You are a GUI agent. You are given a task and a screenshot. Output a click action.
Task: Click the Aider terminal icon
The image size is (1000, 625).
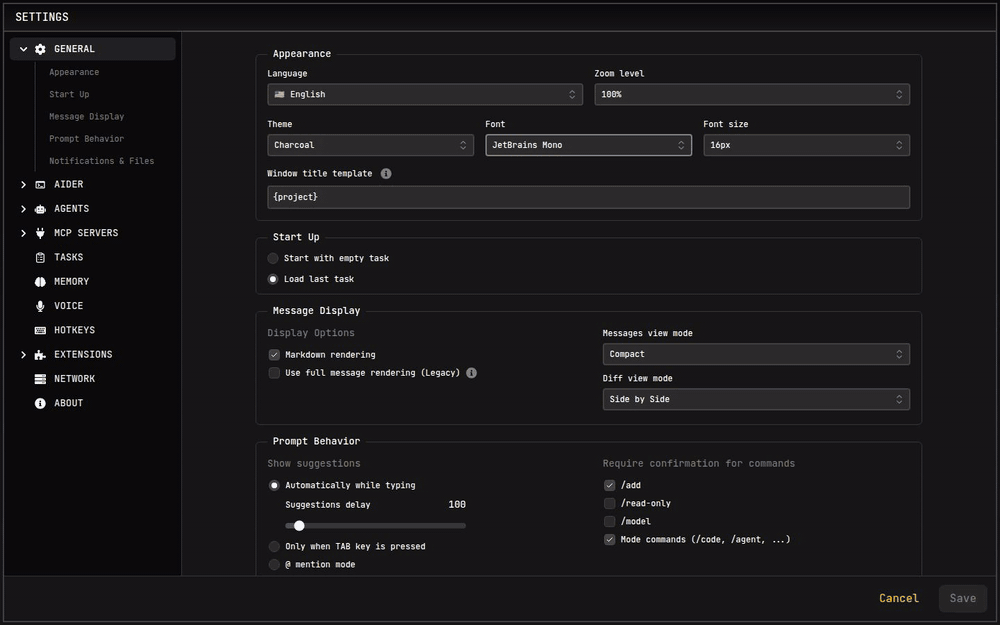(40, 184)
